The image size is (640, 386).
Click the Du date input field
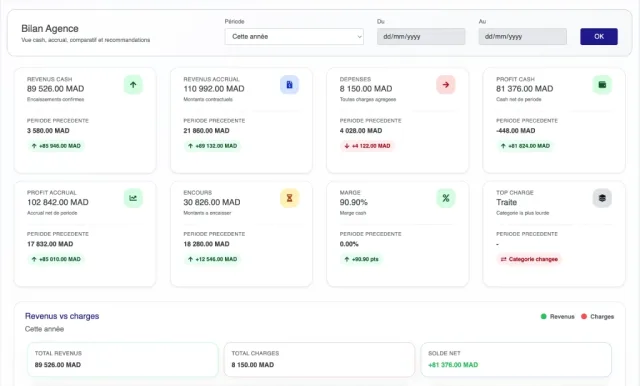click(x=421, y=37)
